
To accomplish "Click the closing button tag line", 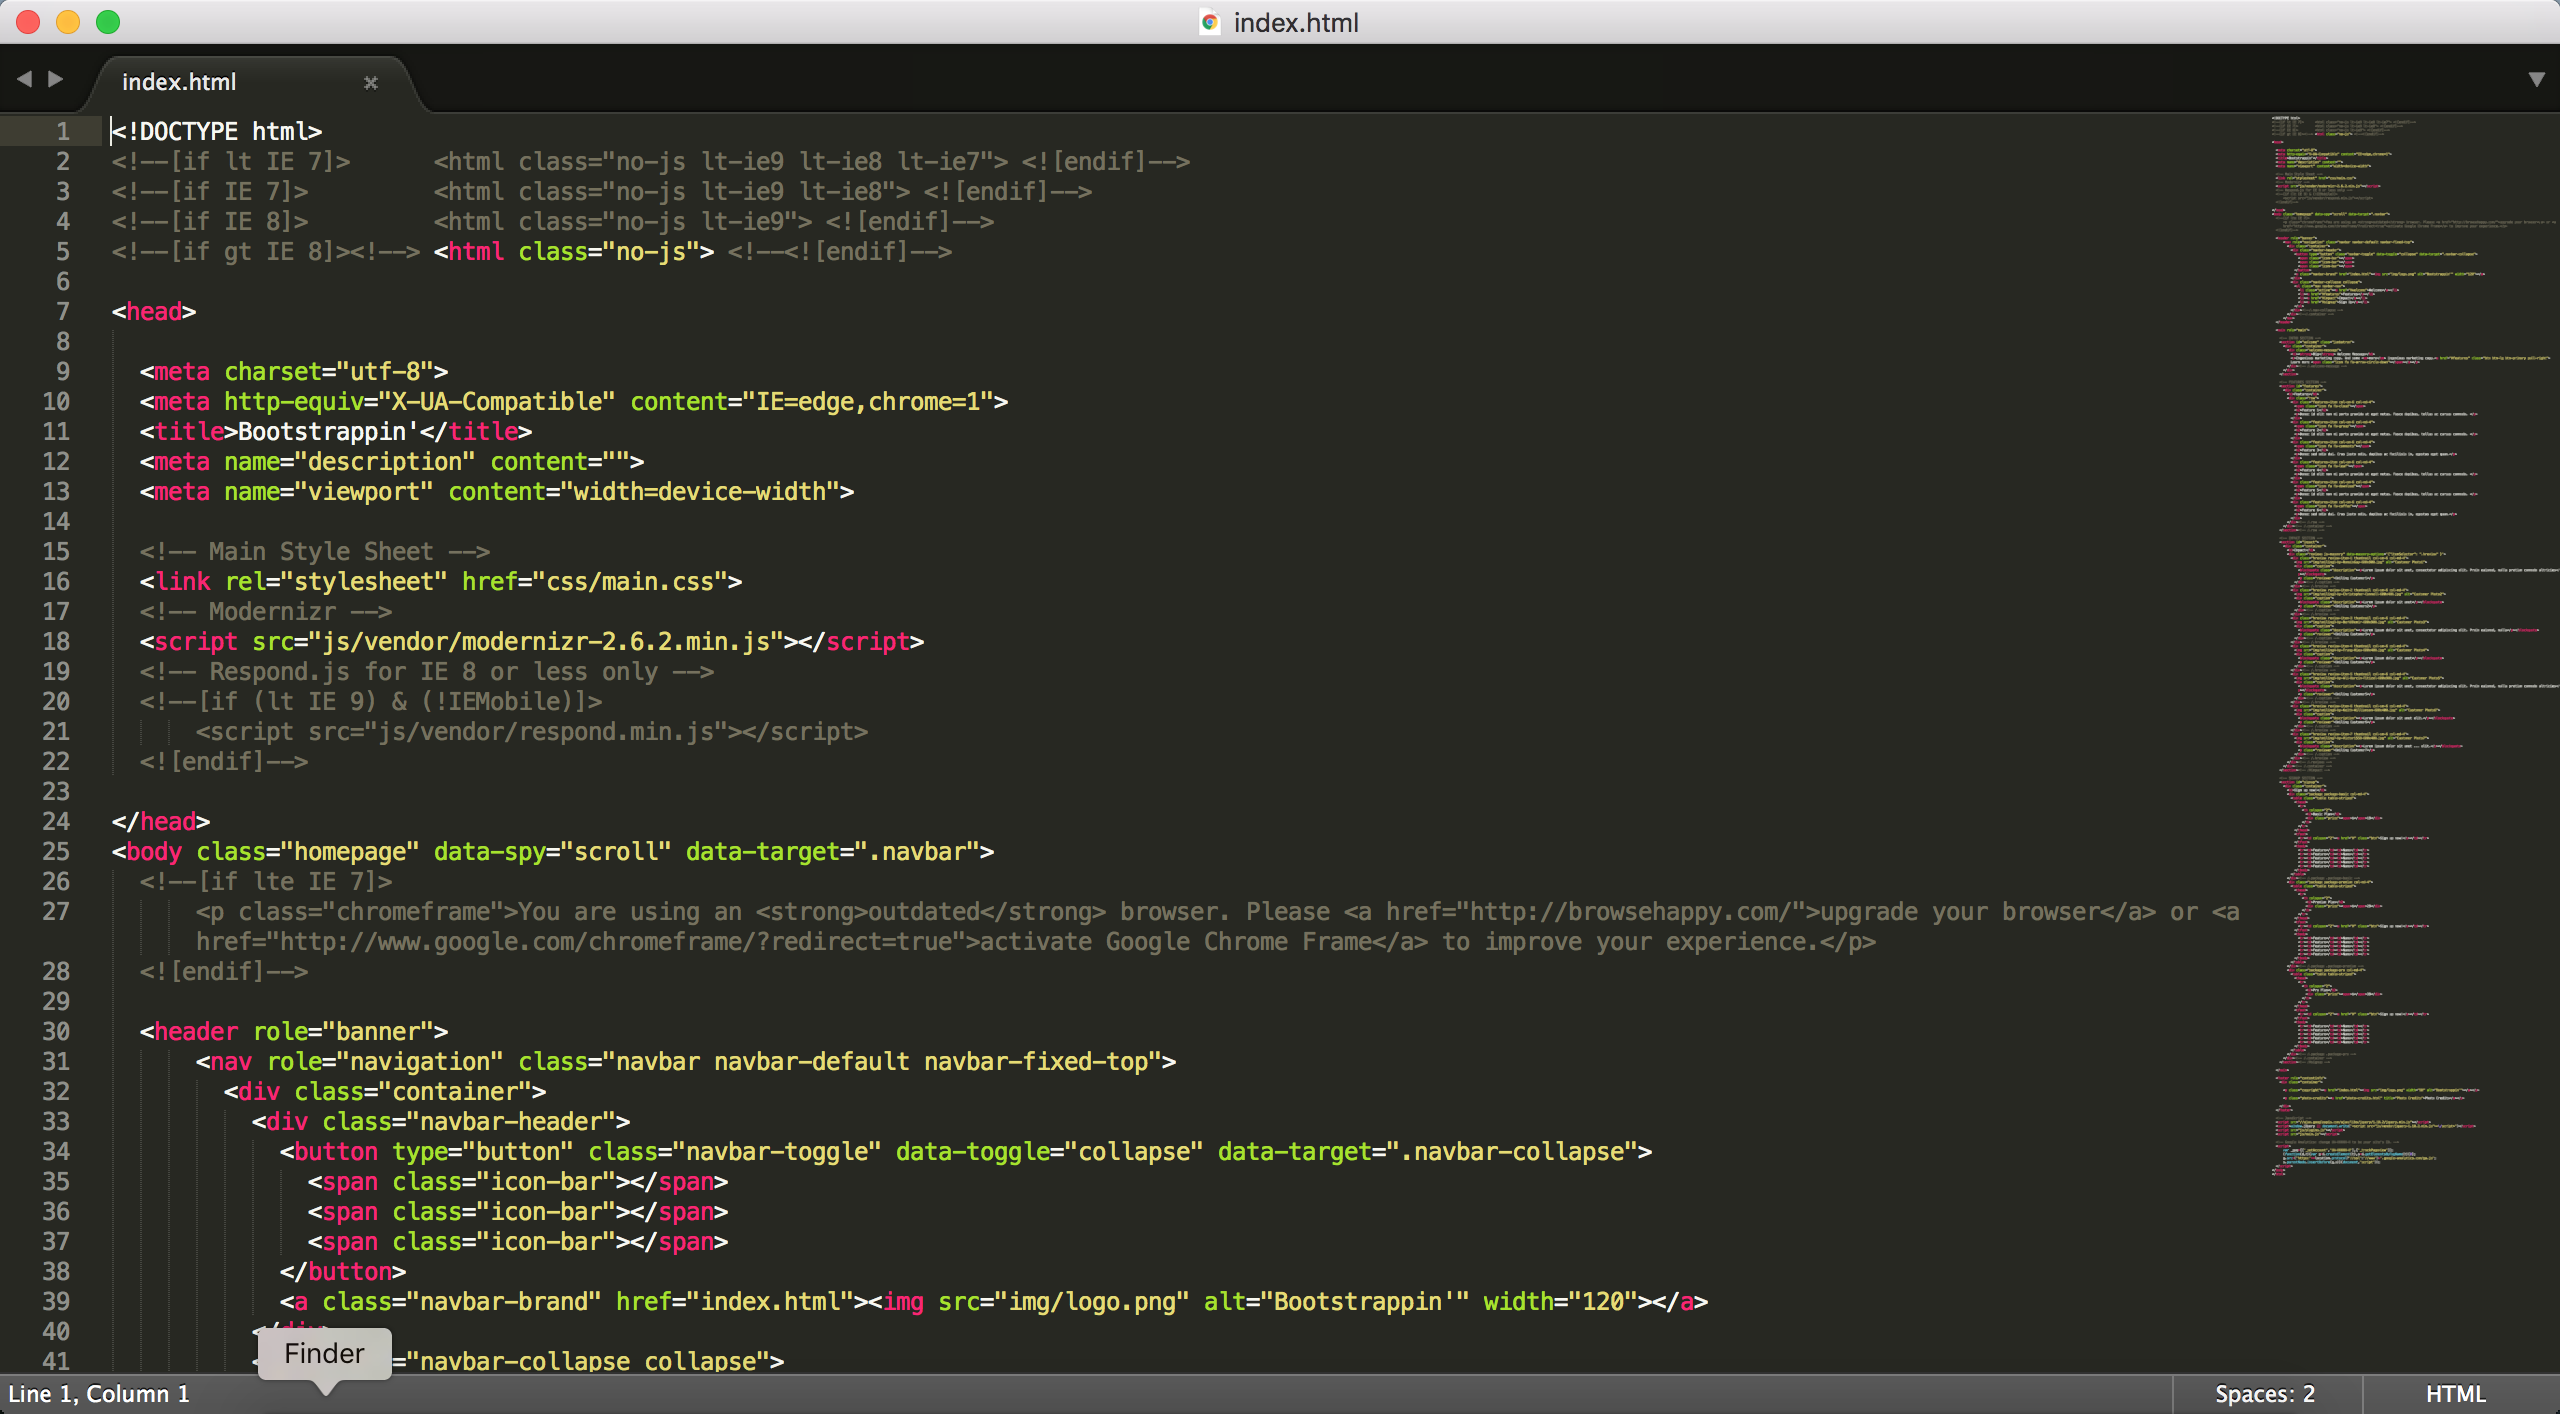I will (343, 1271).
